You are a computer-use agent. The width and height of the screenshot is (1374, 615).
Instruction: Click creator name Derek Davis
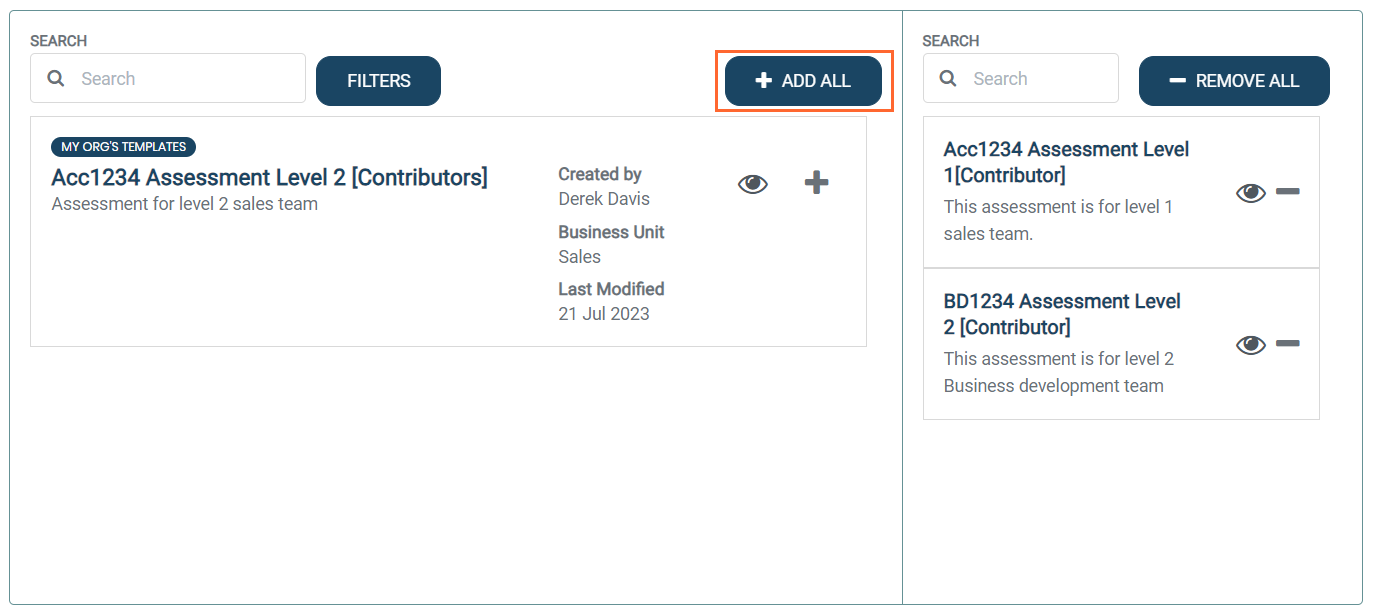(604, 199)
